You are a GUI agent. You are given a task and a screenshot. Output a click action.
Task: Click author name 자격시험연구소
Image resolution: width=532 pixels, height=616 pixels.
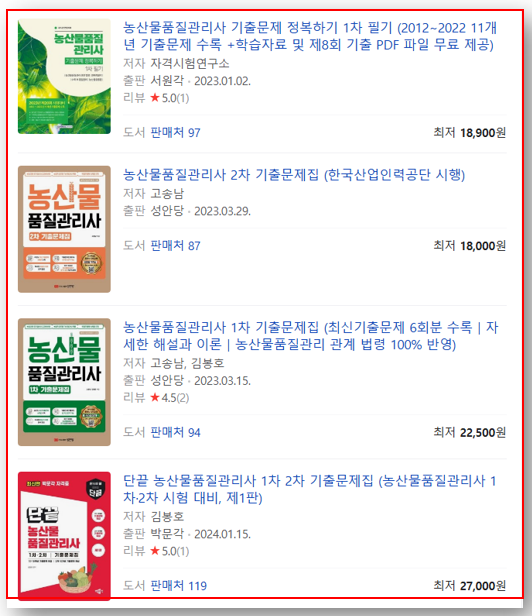190,63
